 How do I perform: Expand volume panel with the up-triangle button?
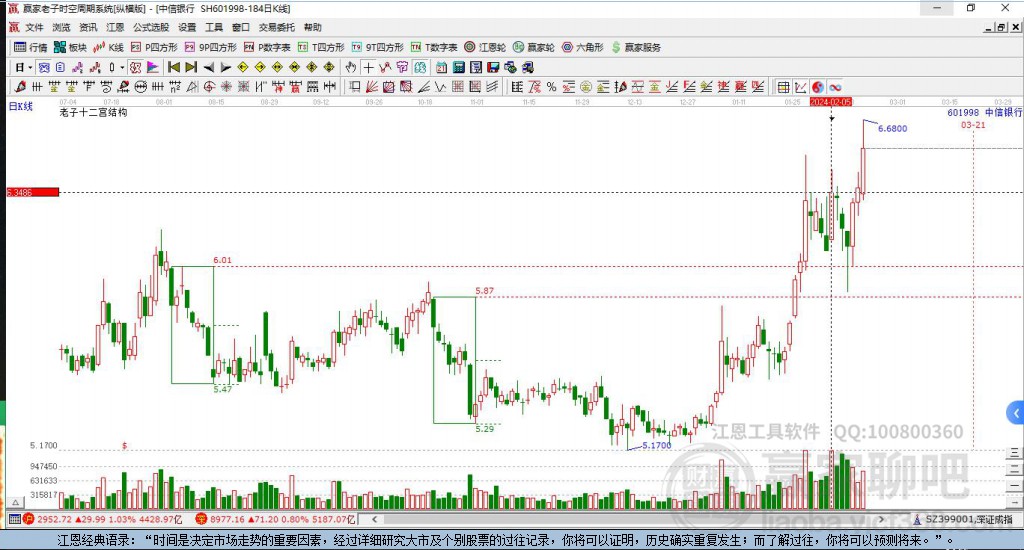[x=16, y=502]
